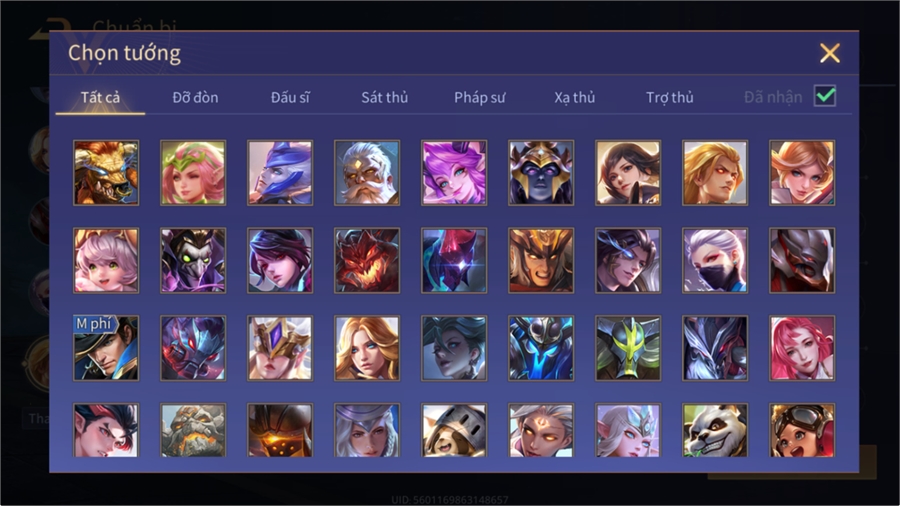Screen dimensions: 900x506
Task: Show the 'Xạ thủ' hero category
Action: 575,98
